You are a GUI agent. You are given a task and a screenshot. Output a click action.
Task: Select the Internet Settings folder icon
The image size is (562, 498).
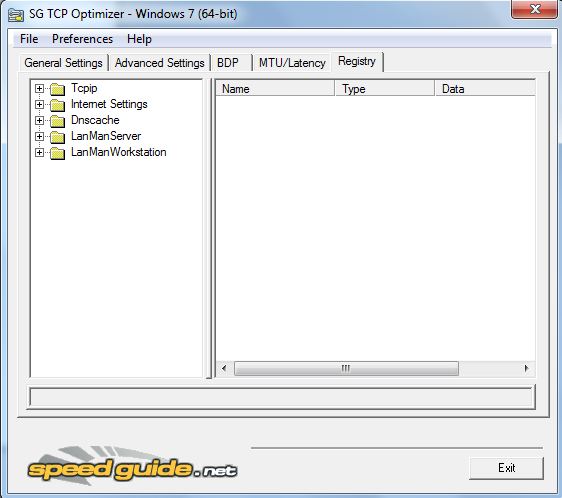[x=57, y=105]
